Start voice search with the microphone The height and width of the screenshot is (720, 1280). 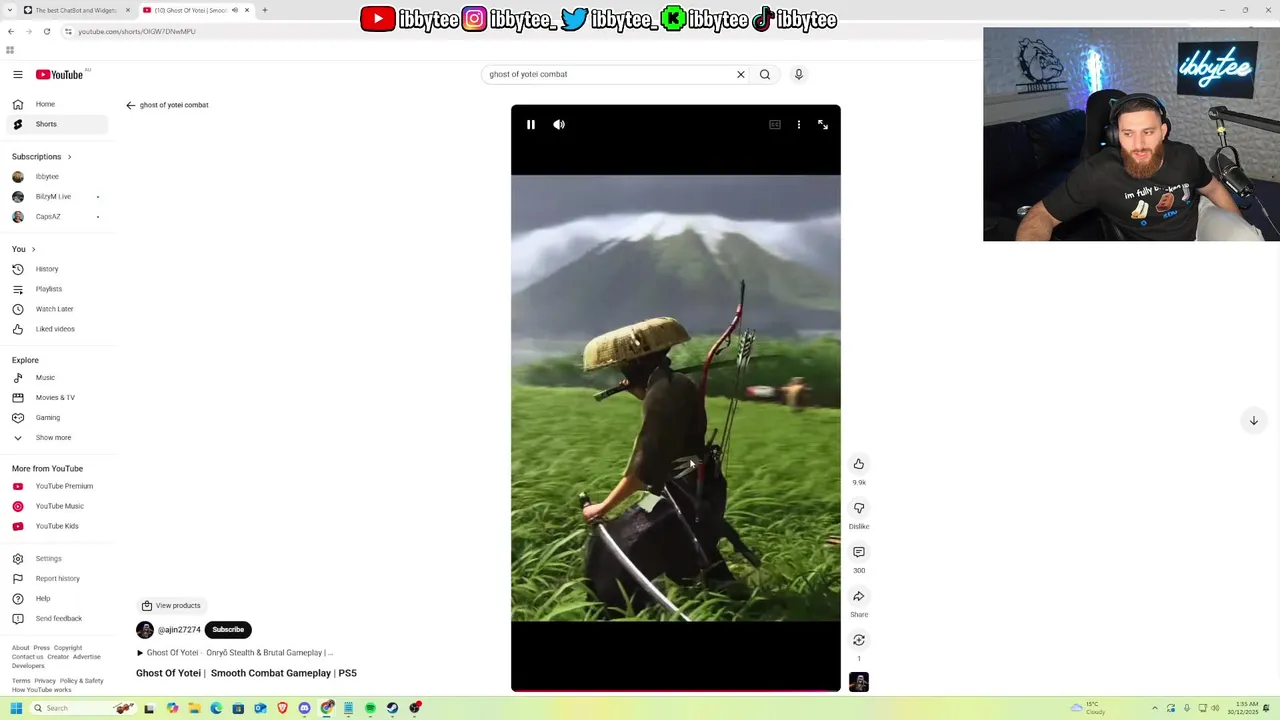[798, 74]
